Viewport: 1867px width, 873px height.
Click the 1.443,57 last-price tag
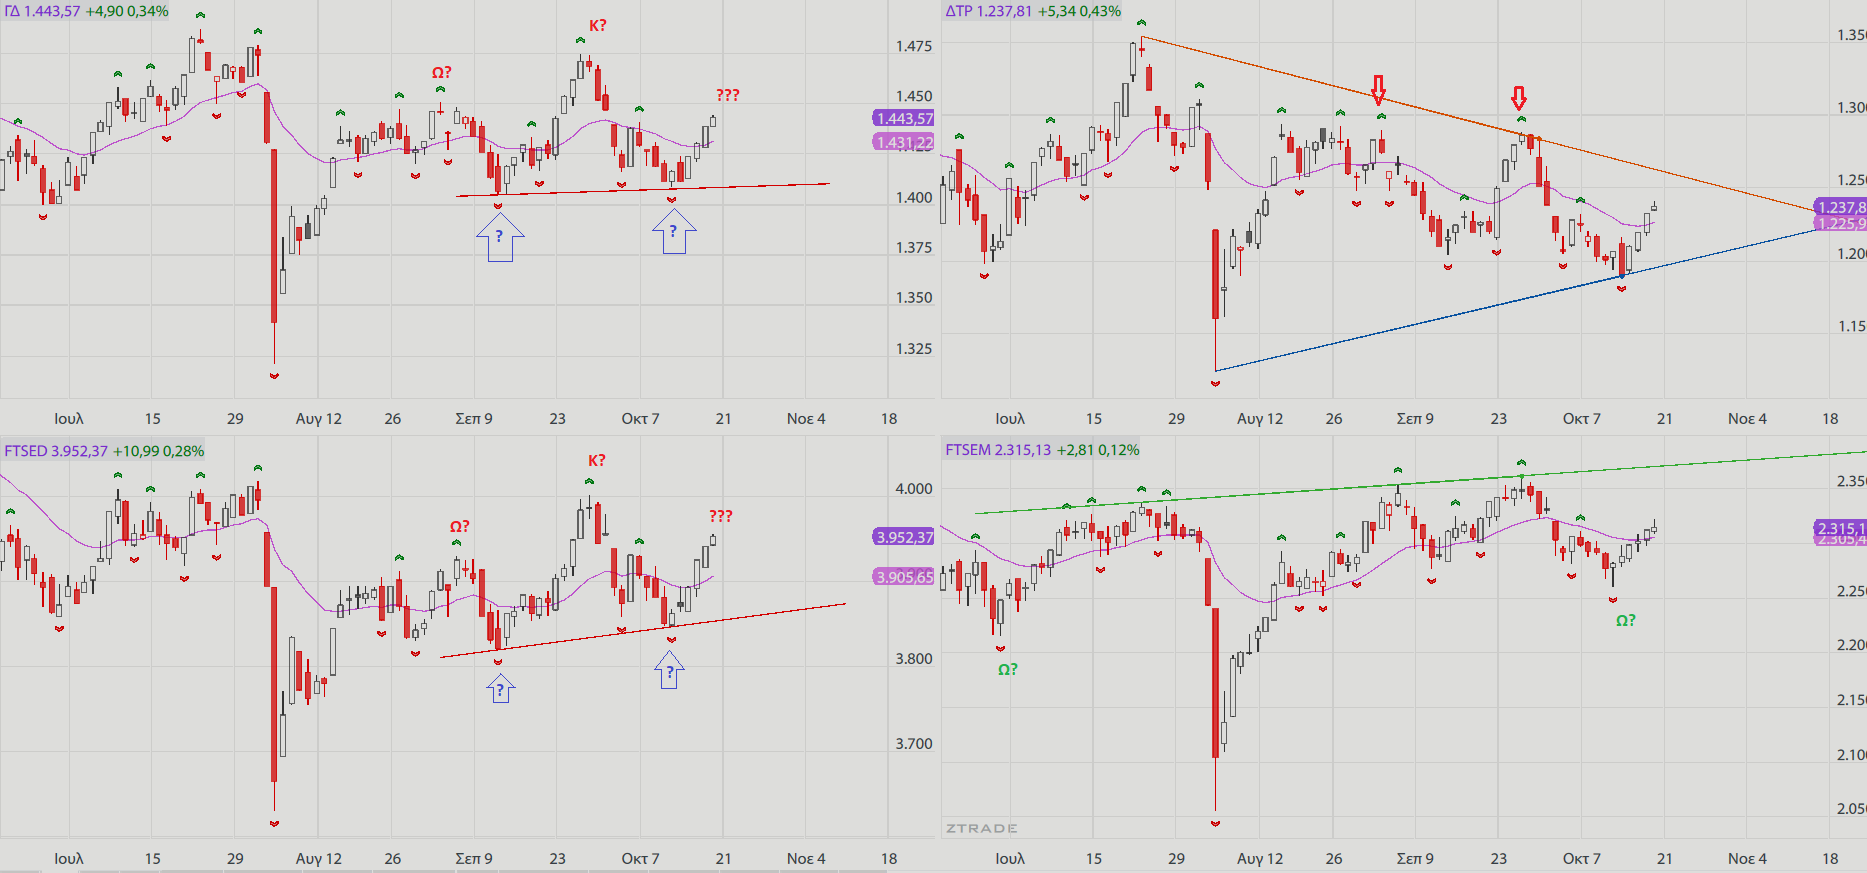(903, 118)
